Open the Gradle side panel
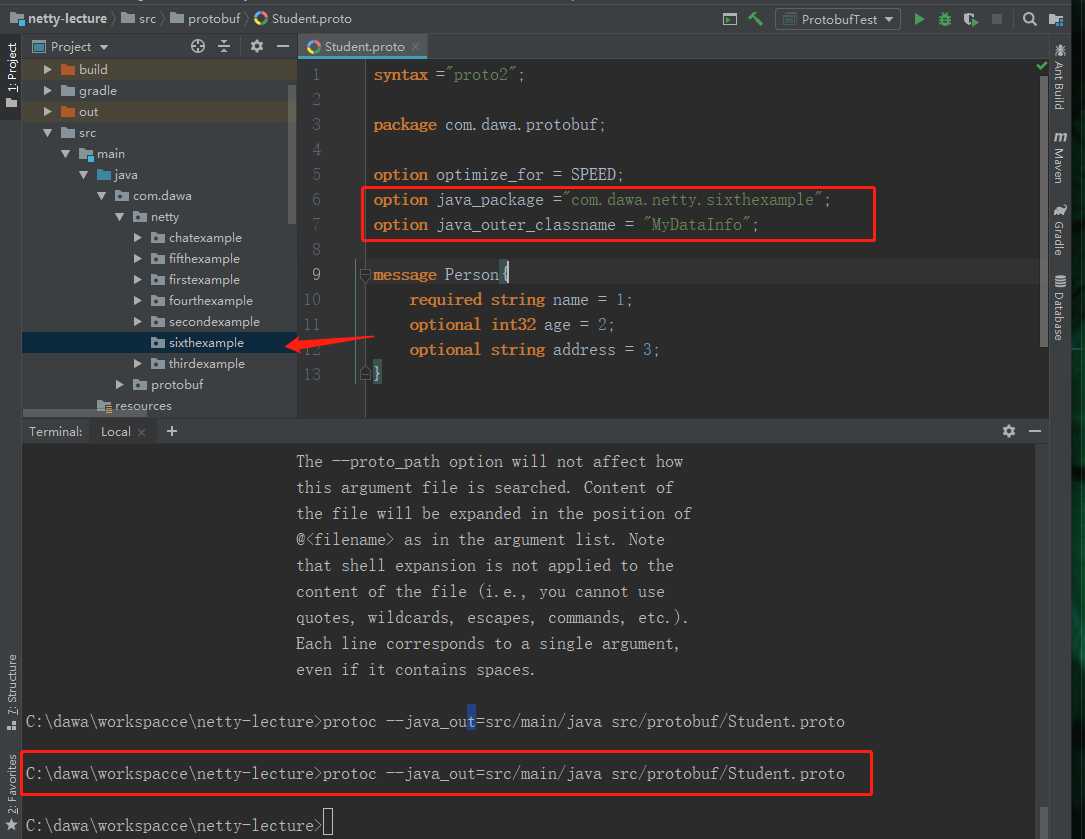Viewport: 1085px width, 839px height. (1059, 230)
